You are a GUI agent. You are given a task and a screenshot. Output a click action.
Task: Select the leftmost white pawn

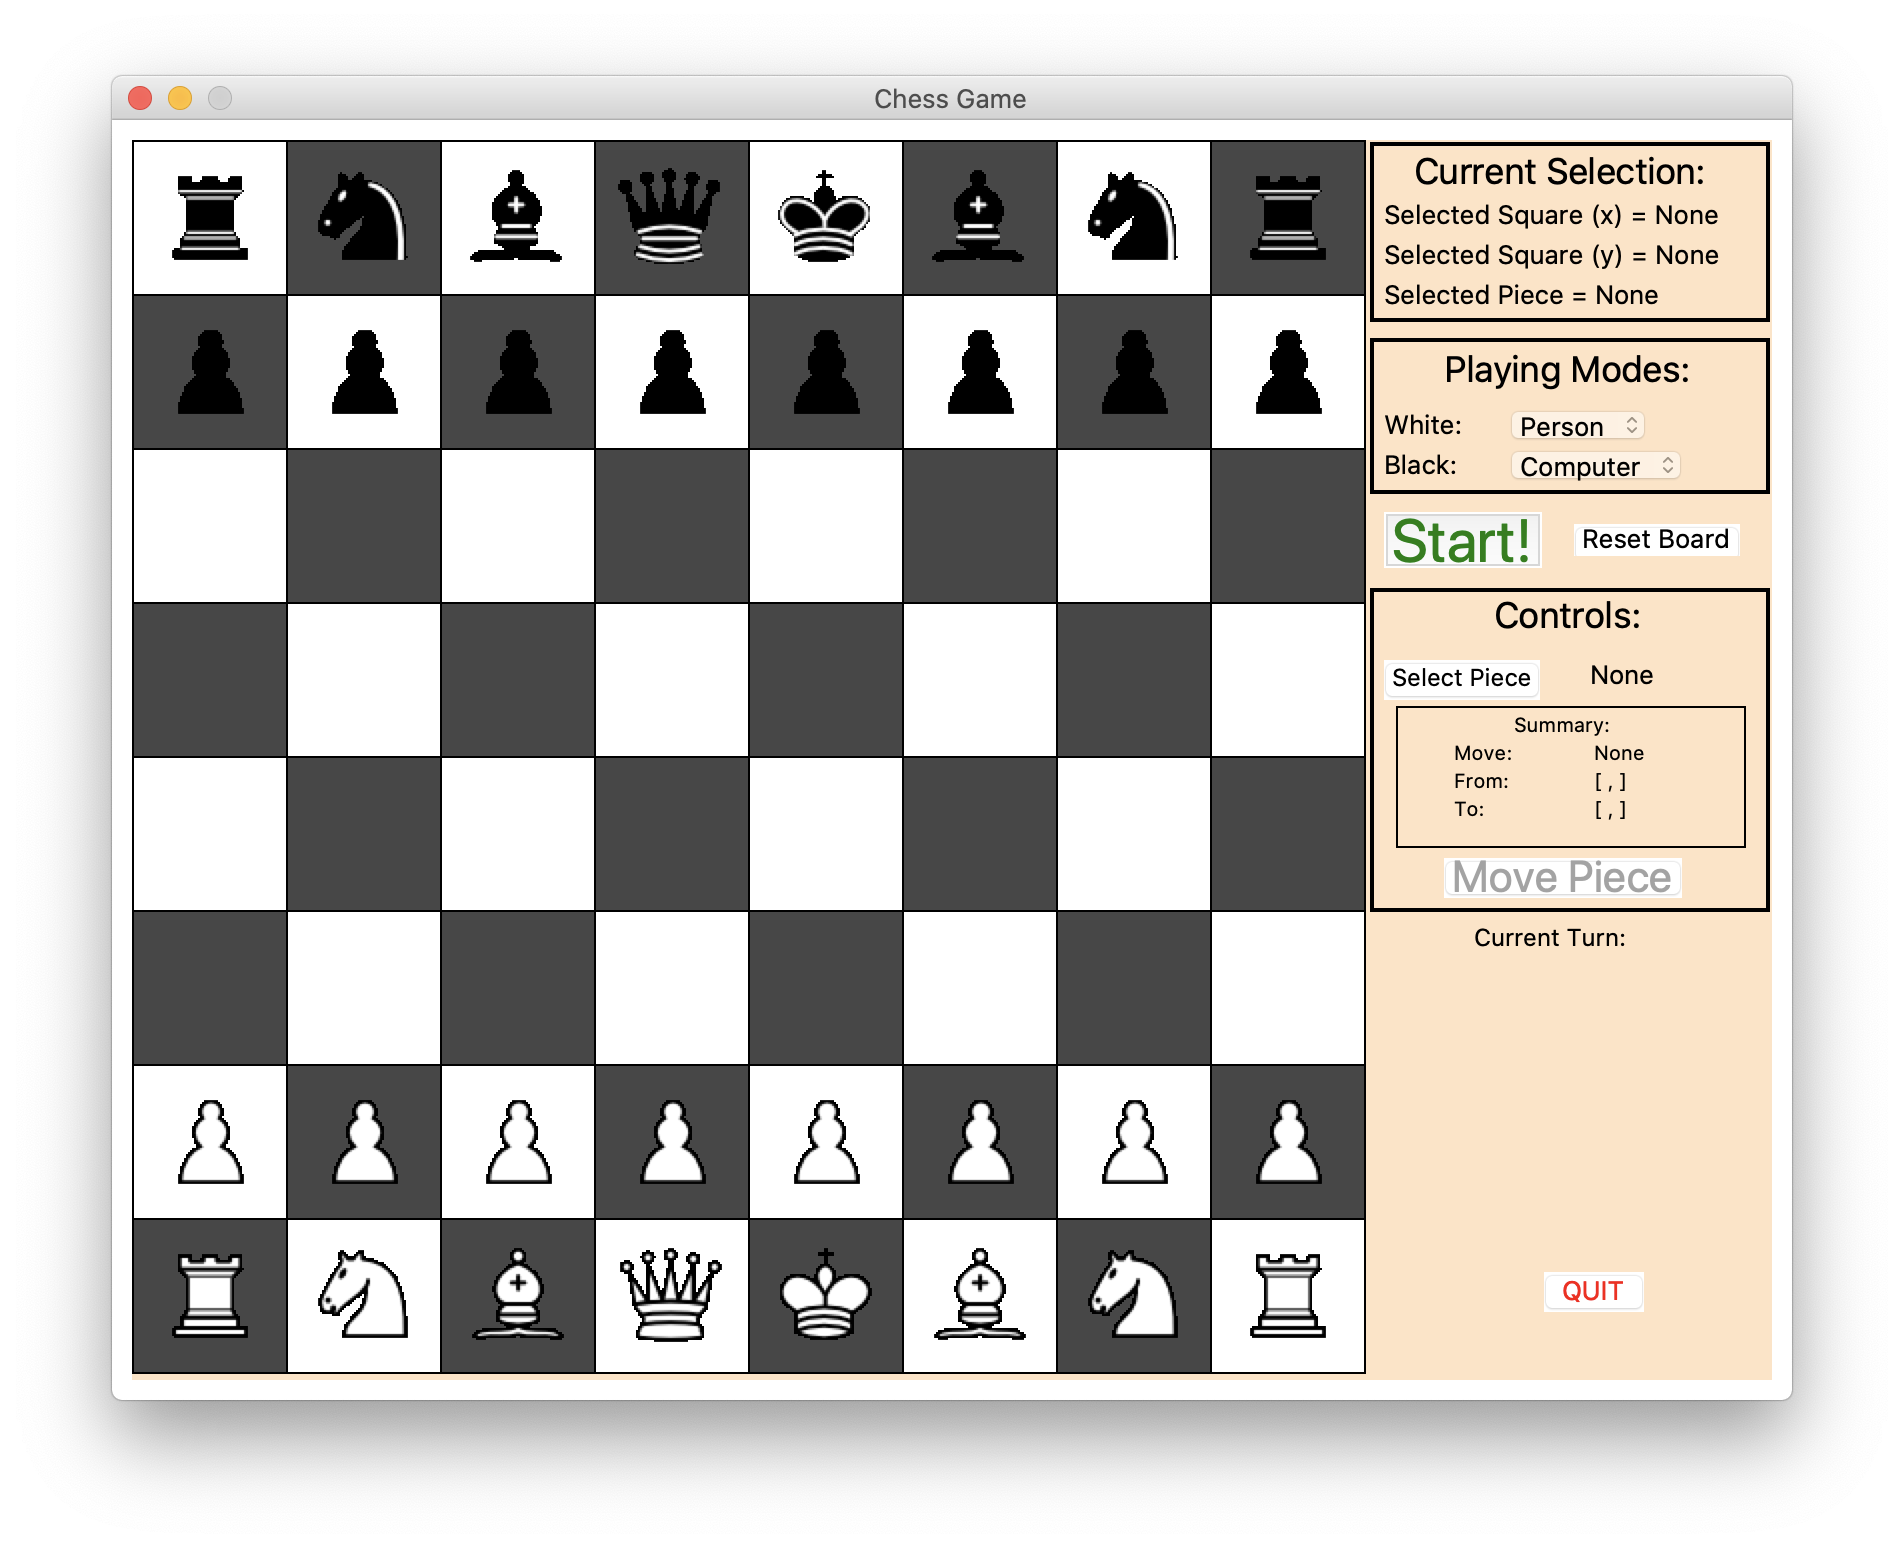pyautogui.click(x=209, y=1140)
